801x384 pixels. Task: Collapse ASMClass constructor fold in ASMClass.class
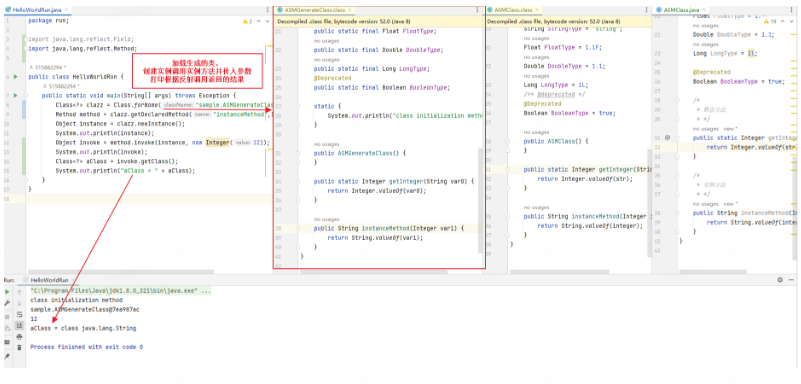pyautogui.click(x=508, y=141)
